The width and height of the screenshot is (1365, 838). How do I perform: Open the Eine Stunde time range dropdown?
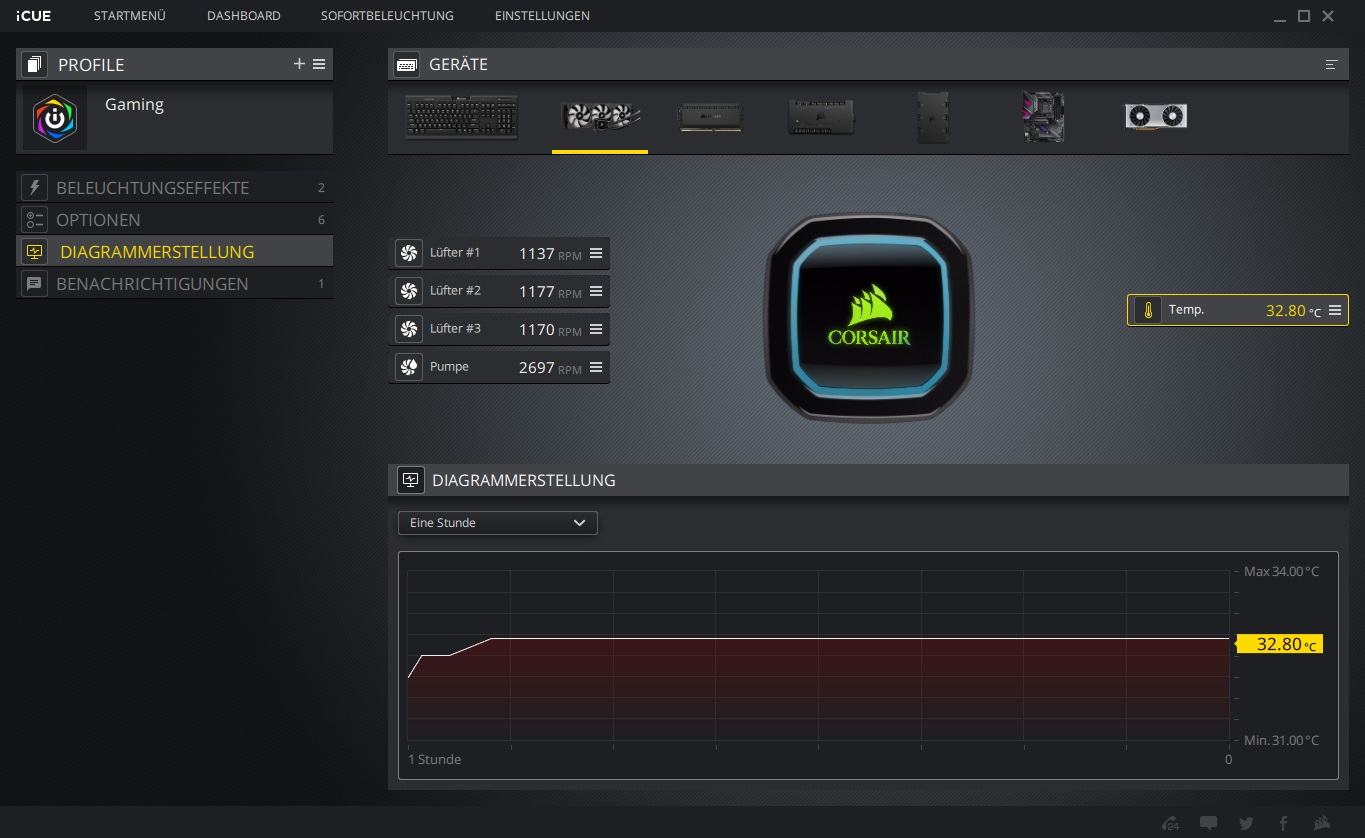pos(498,523)
